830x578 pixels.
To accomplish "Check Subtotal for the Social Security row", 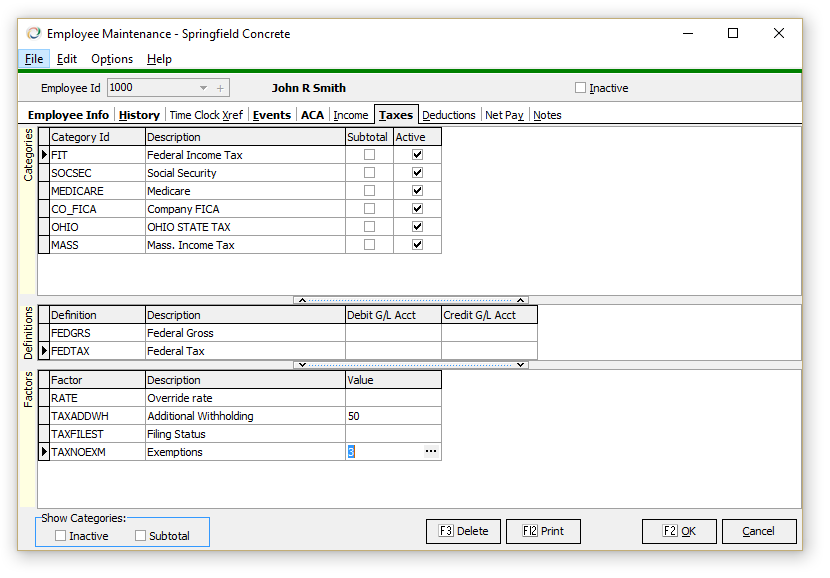I will (369, 173).
